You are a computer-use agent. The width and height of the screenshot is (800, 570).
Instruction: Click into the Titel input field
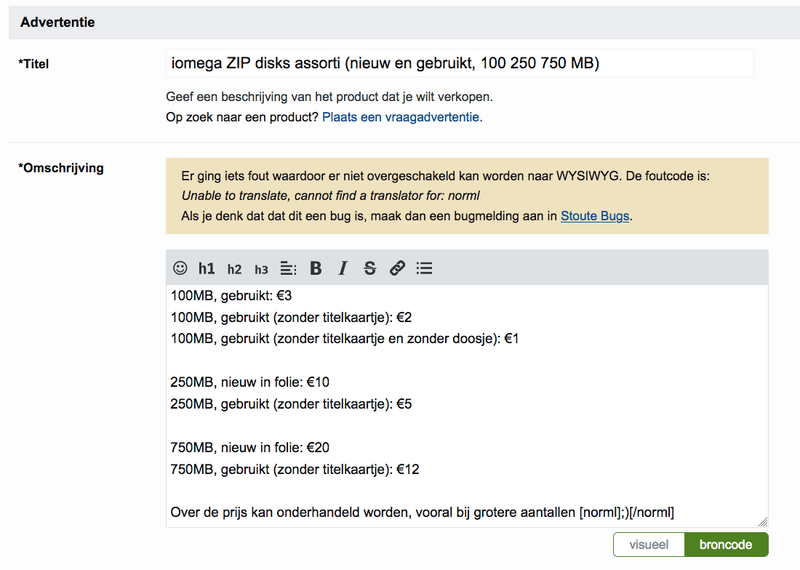coord(459,63)
